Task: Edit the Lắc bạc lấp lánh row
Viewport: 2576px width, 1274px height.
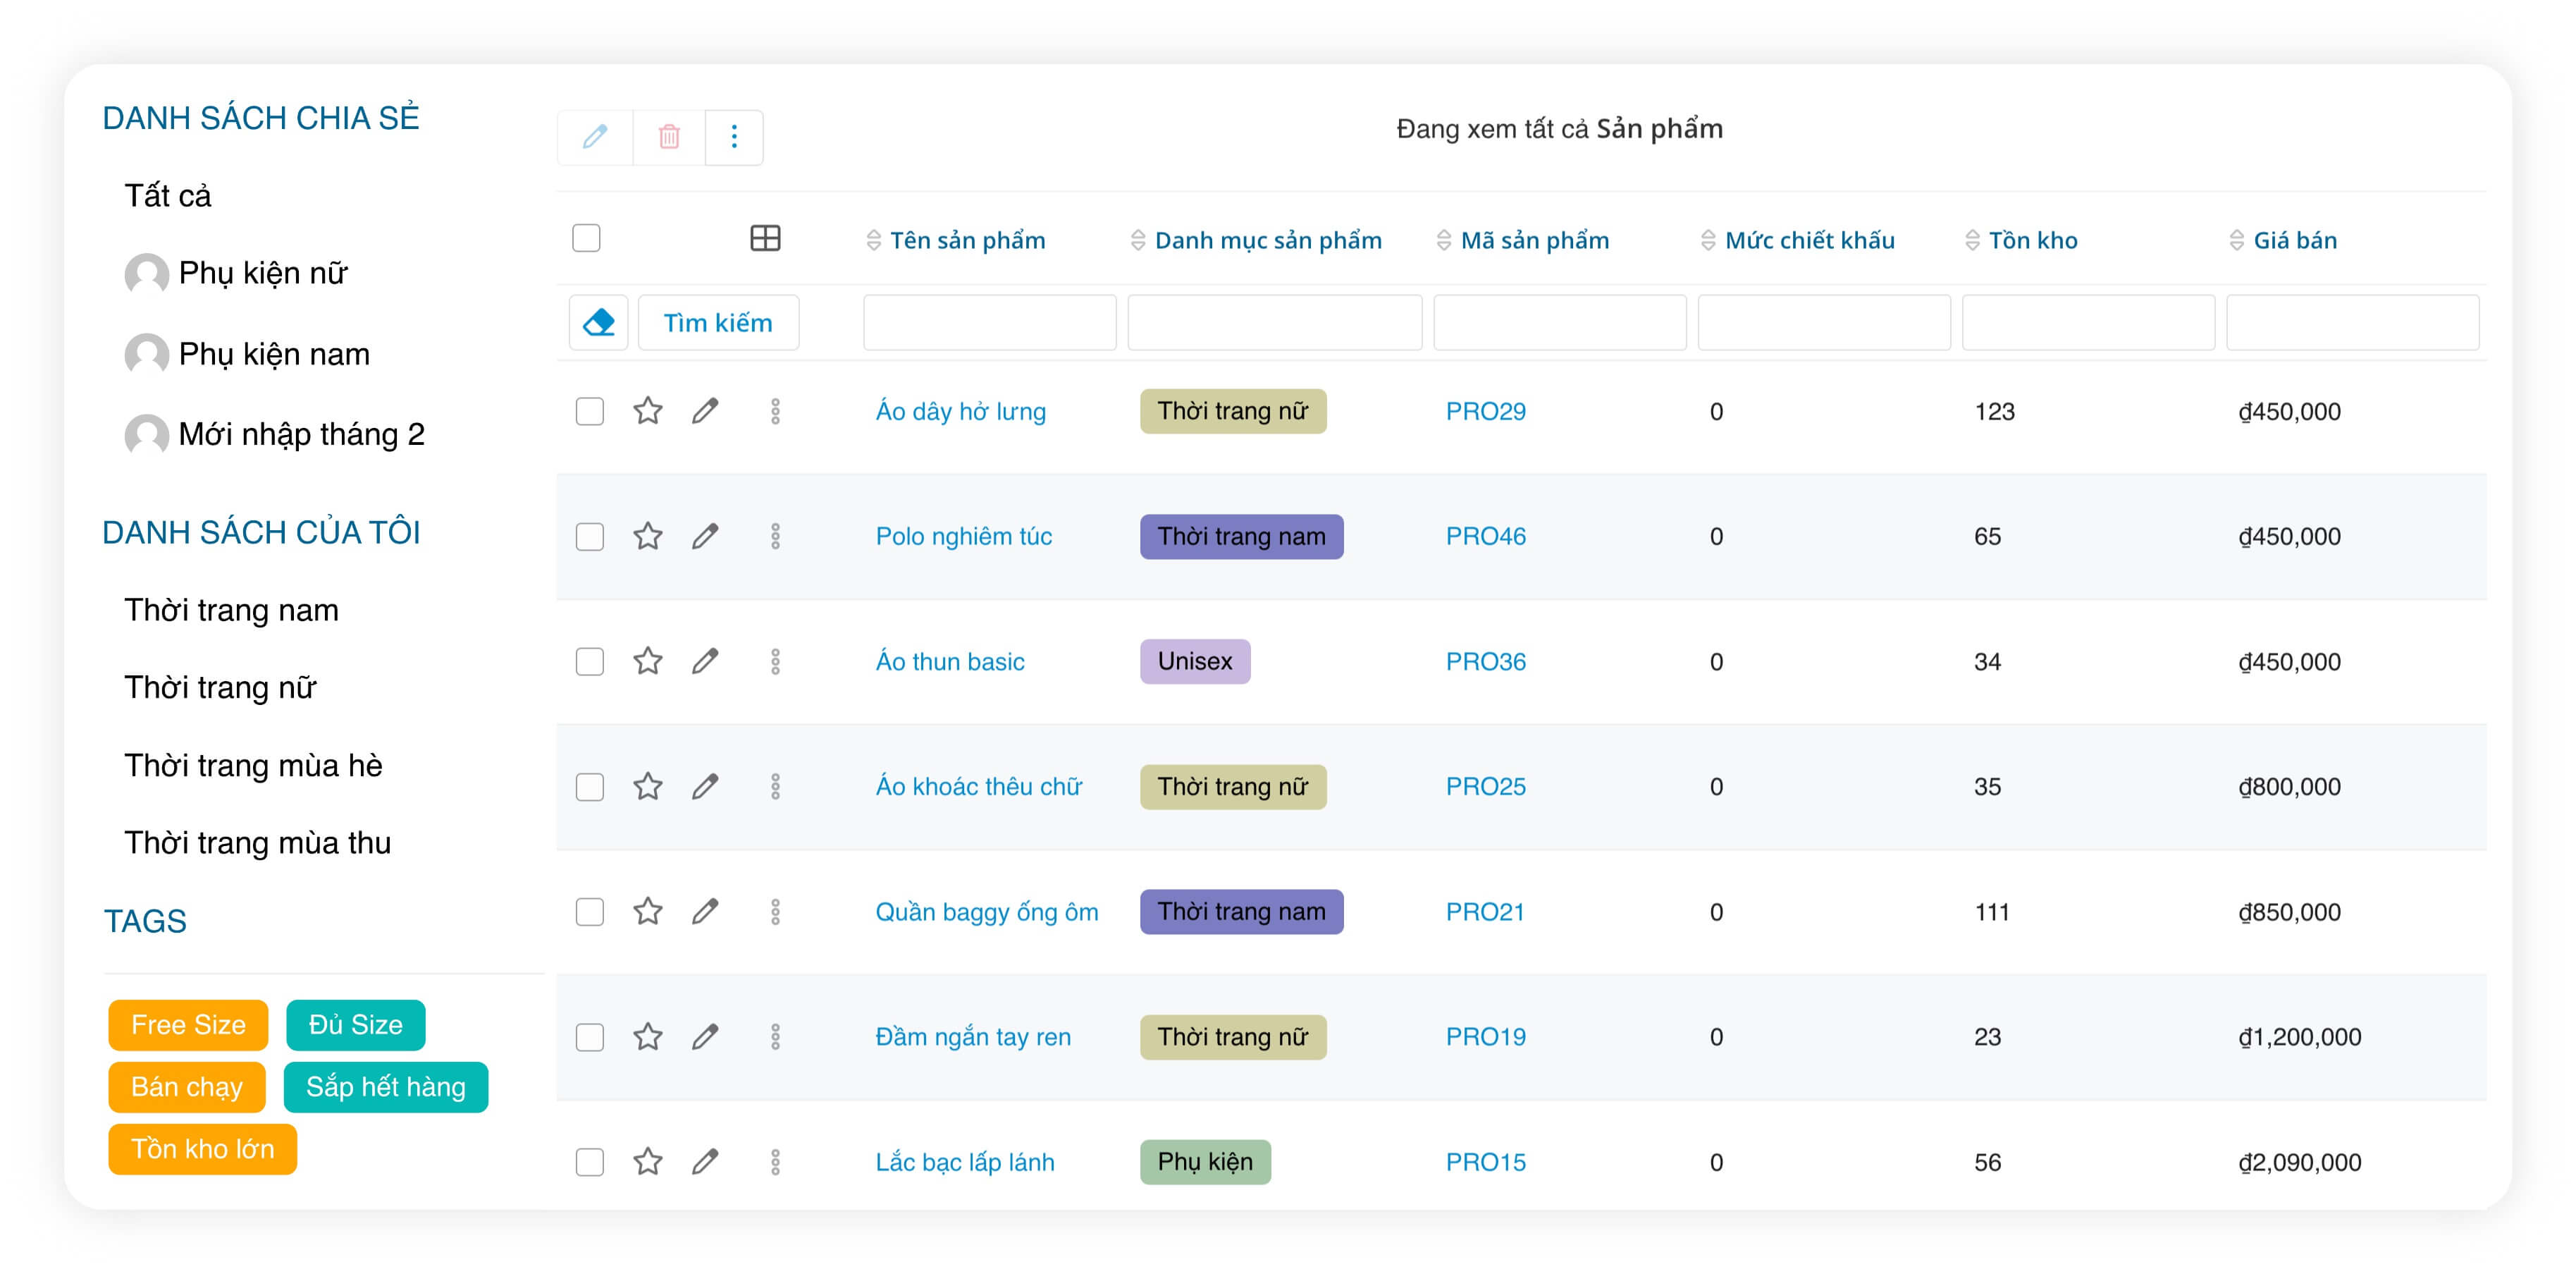Action: [x=705, y=1161]
